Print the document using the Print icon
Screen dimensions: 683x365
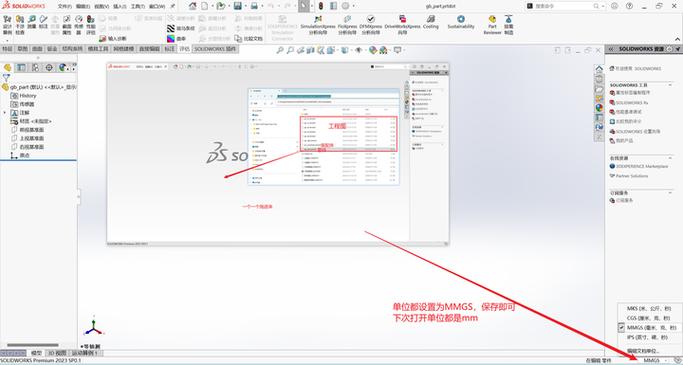tap(254, 6)
